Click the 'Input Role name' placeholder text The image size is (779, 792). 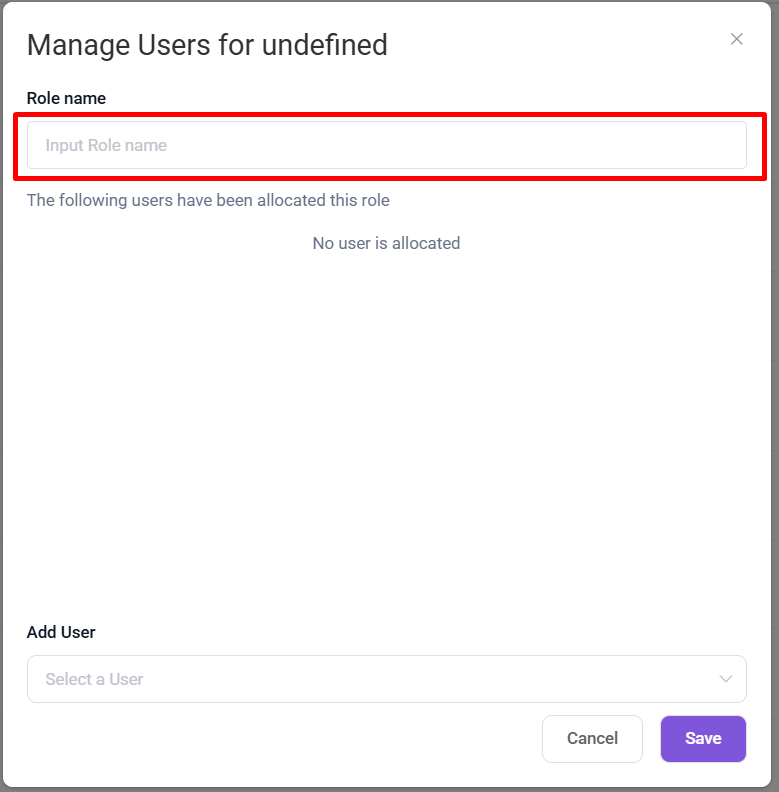tap(106, 145)
